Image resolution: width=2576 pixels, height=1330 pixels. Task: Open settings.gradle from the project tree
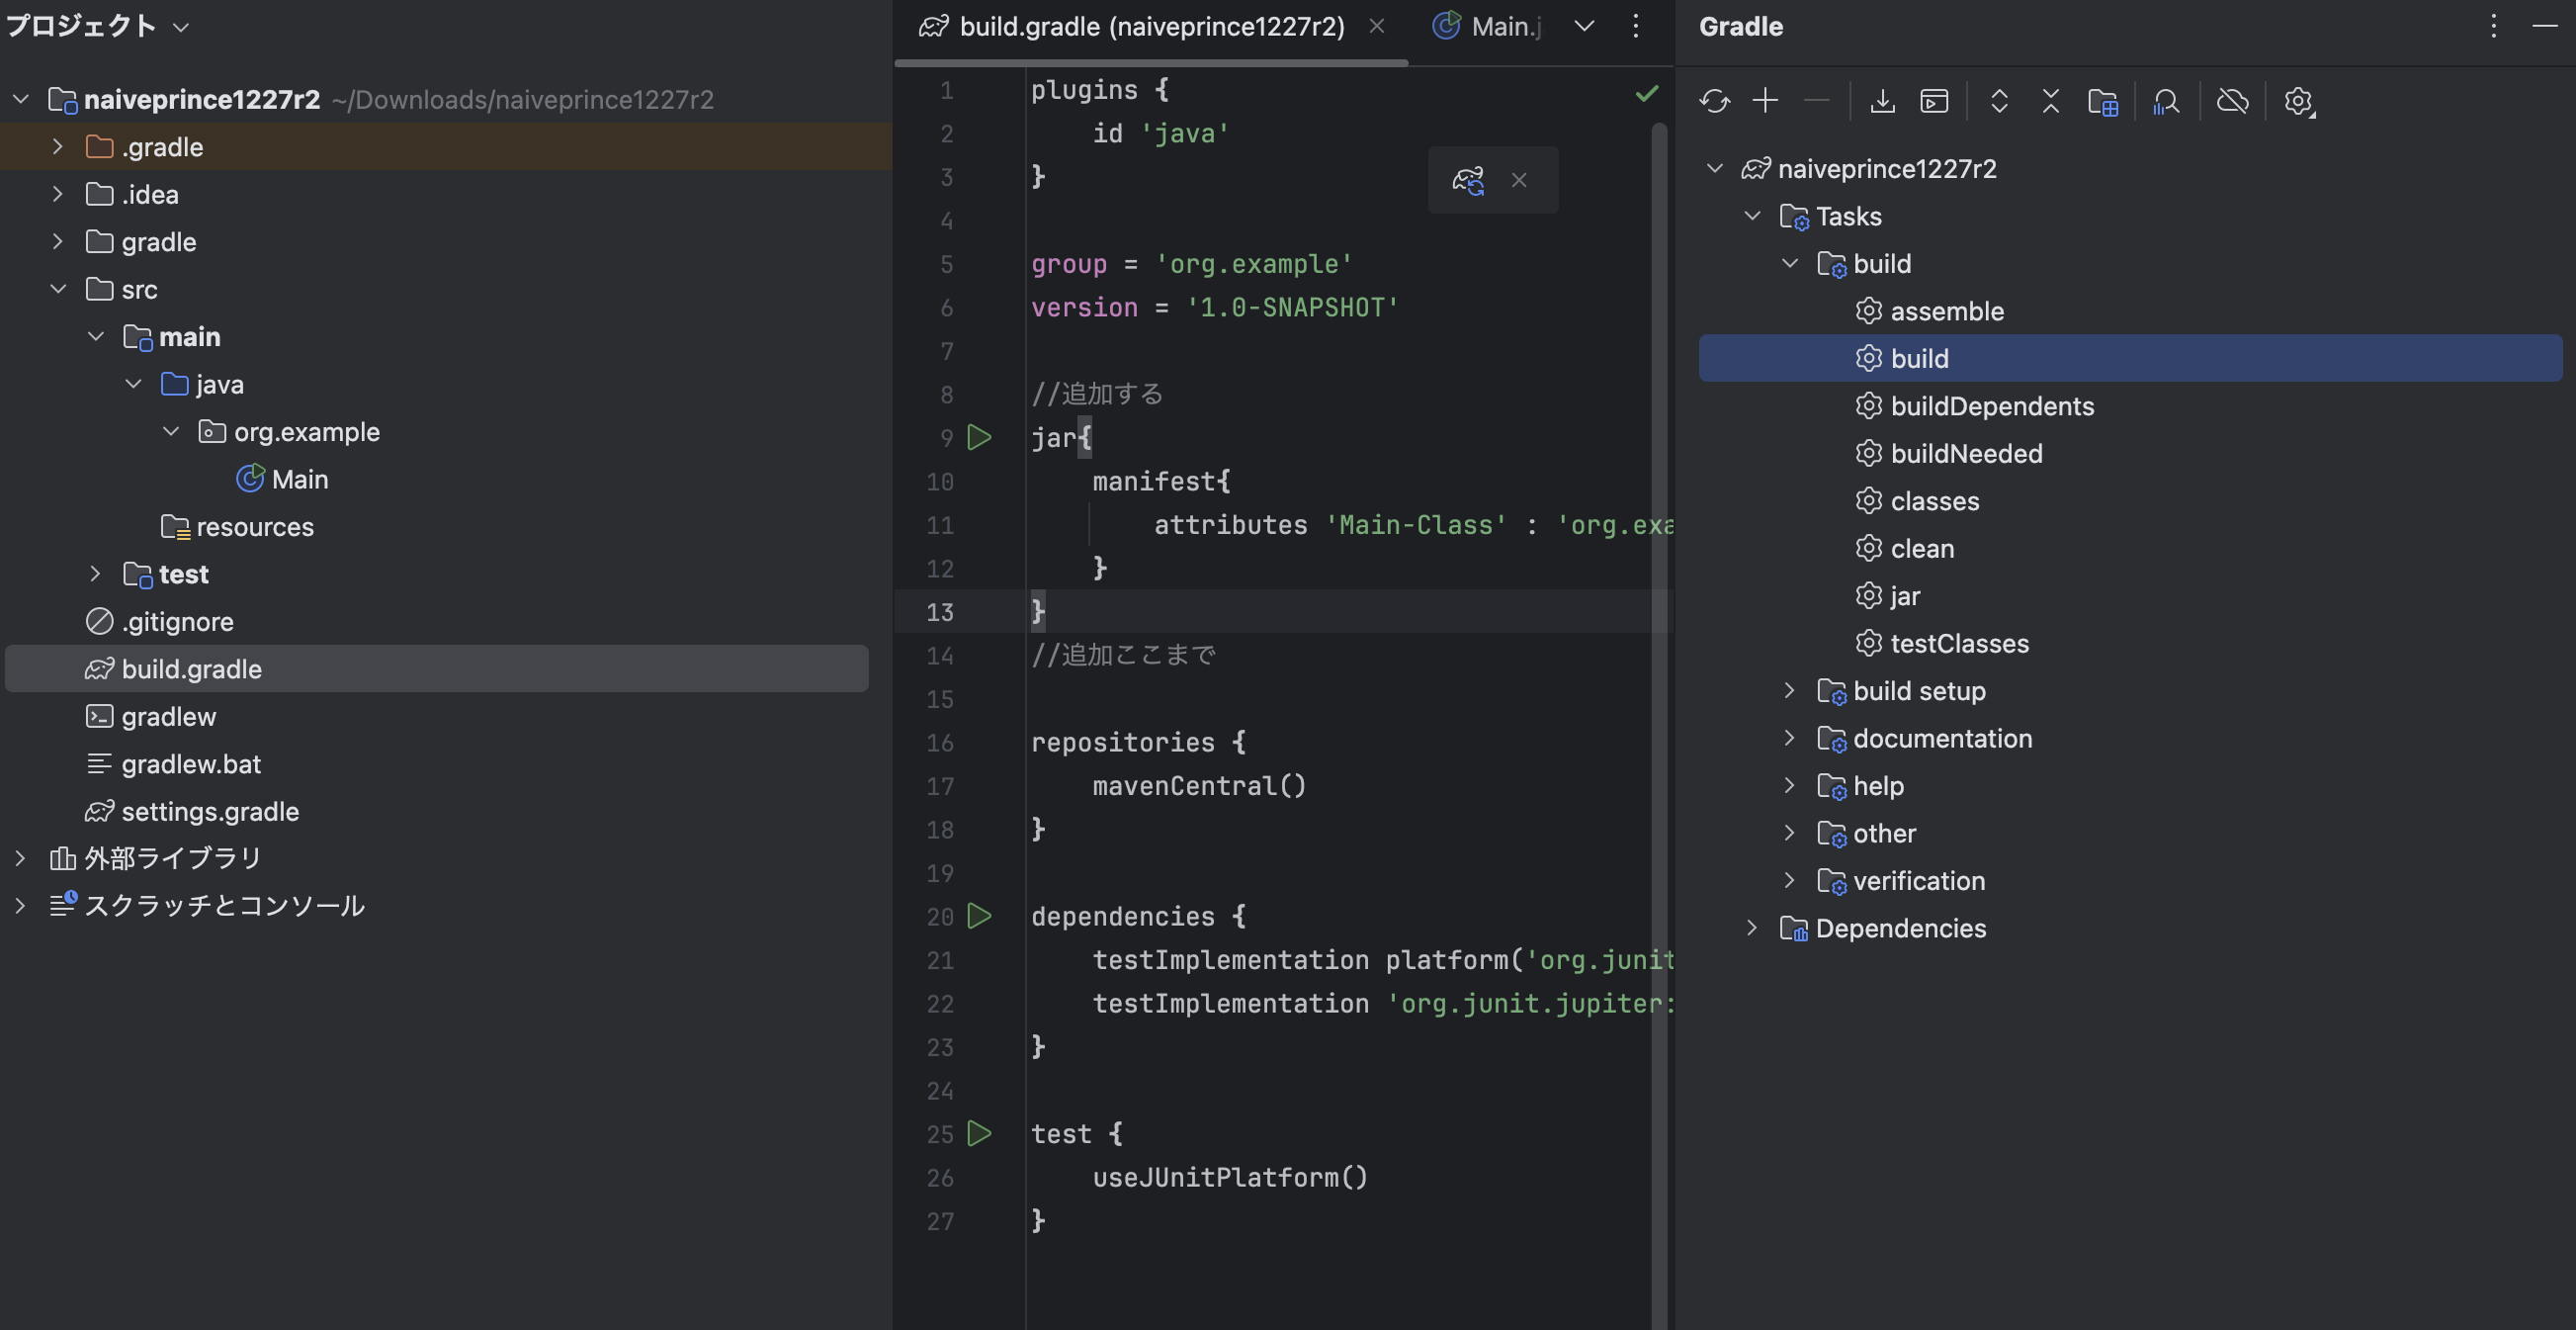pyautogui.click(x=210, y=811)
